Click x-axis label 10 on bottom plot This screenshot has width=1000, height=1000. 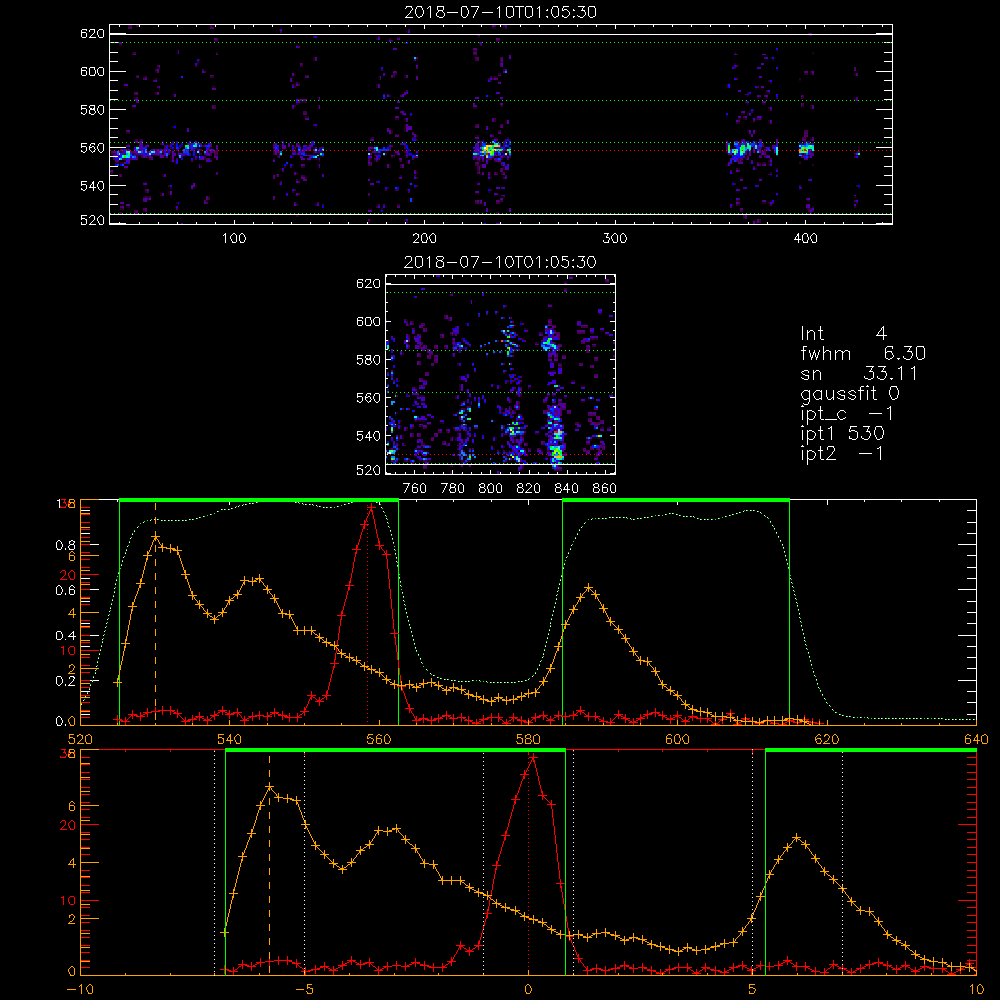click(x=976, y=990)
